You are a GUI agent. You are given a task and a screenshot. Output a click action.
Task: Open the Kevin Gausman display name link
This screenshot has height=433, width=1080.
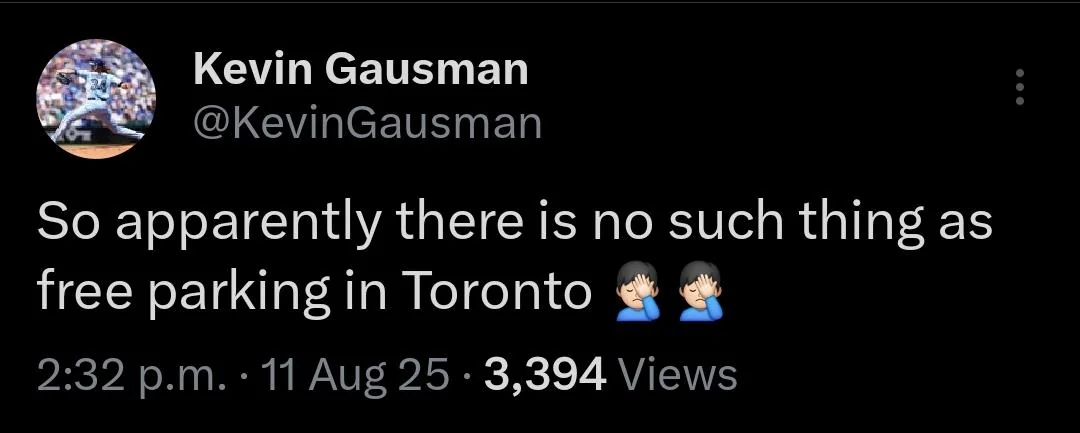(x=359, y=69)
